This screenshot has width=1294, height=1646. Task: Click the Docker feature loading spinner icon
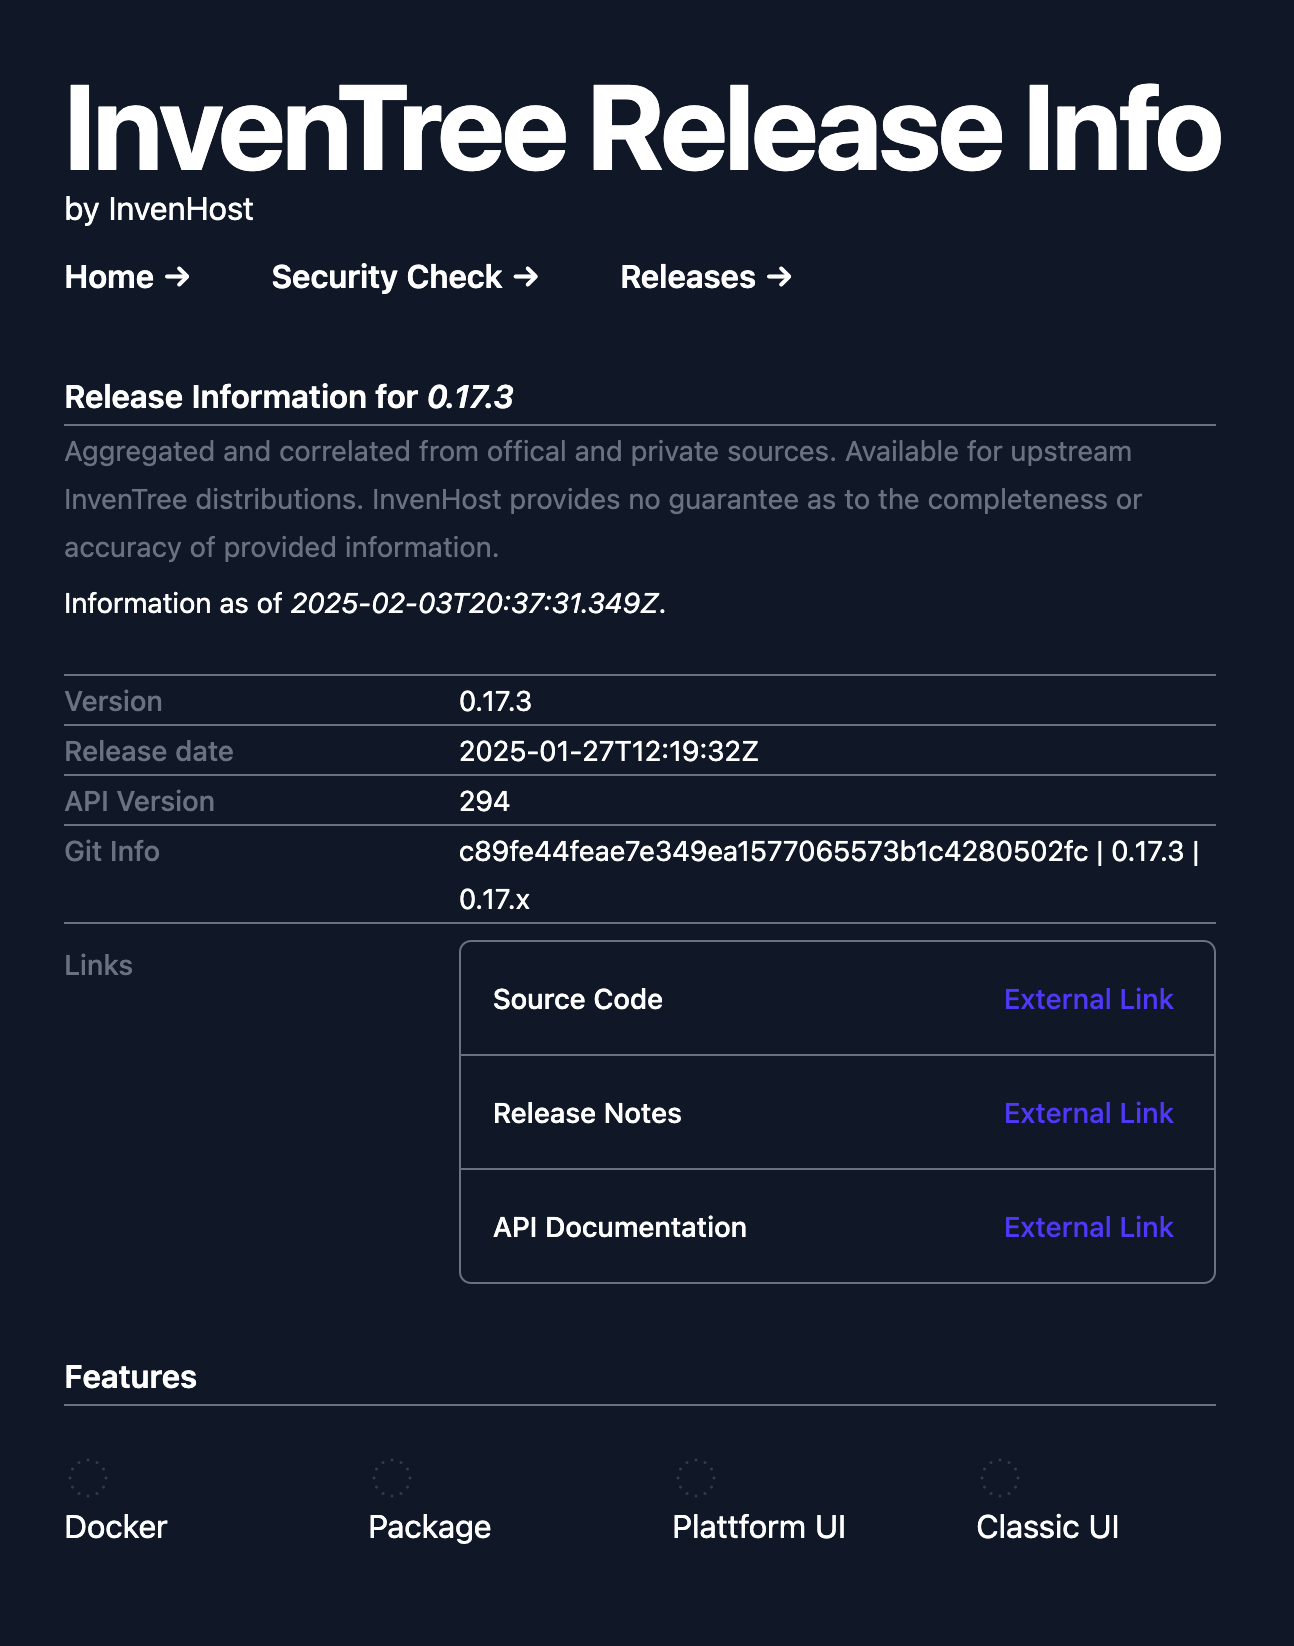[90, 1476]
